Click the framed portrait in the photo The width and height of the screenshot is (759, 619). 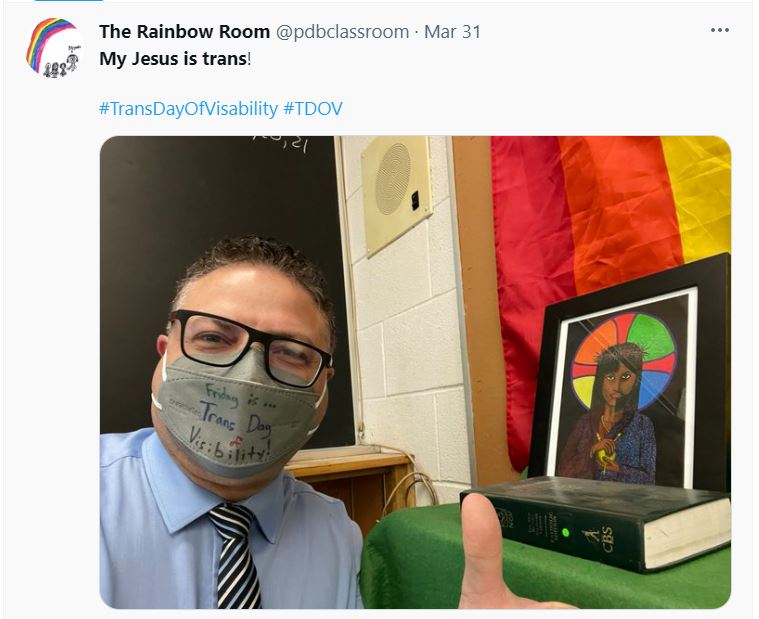click(x=630, y=373)
